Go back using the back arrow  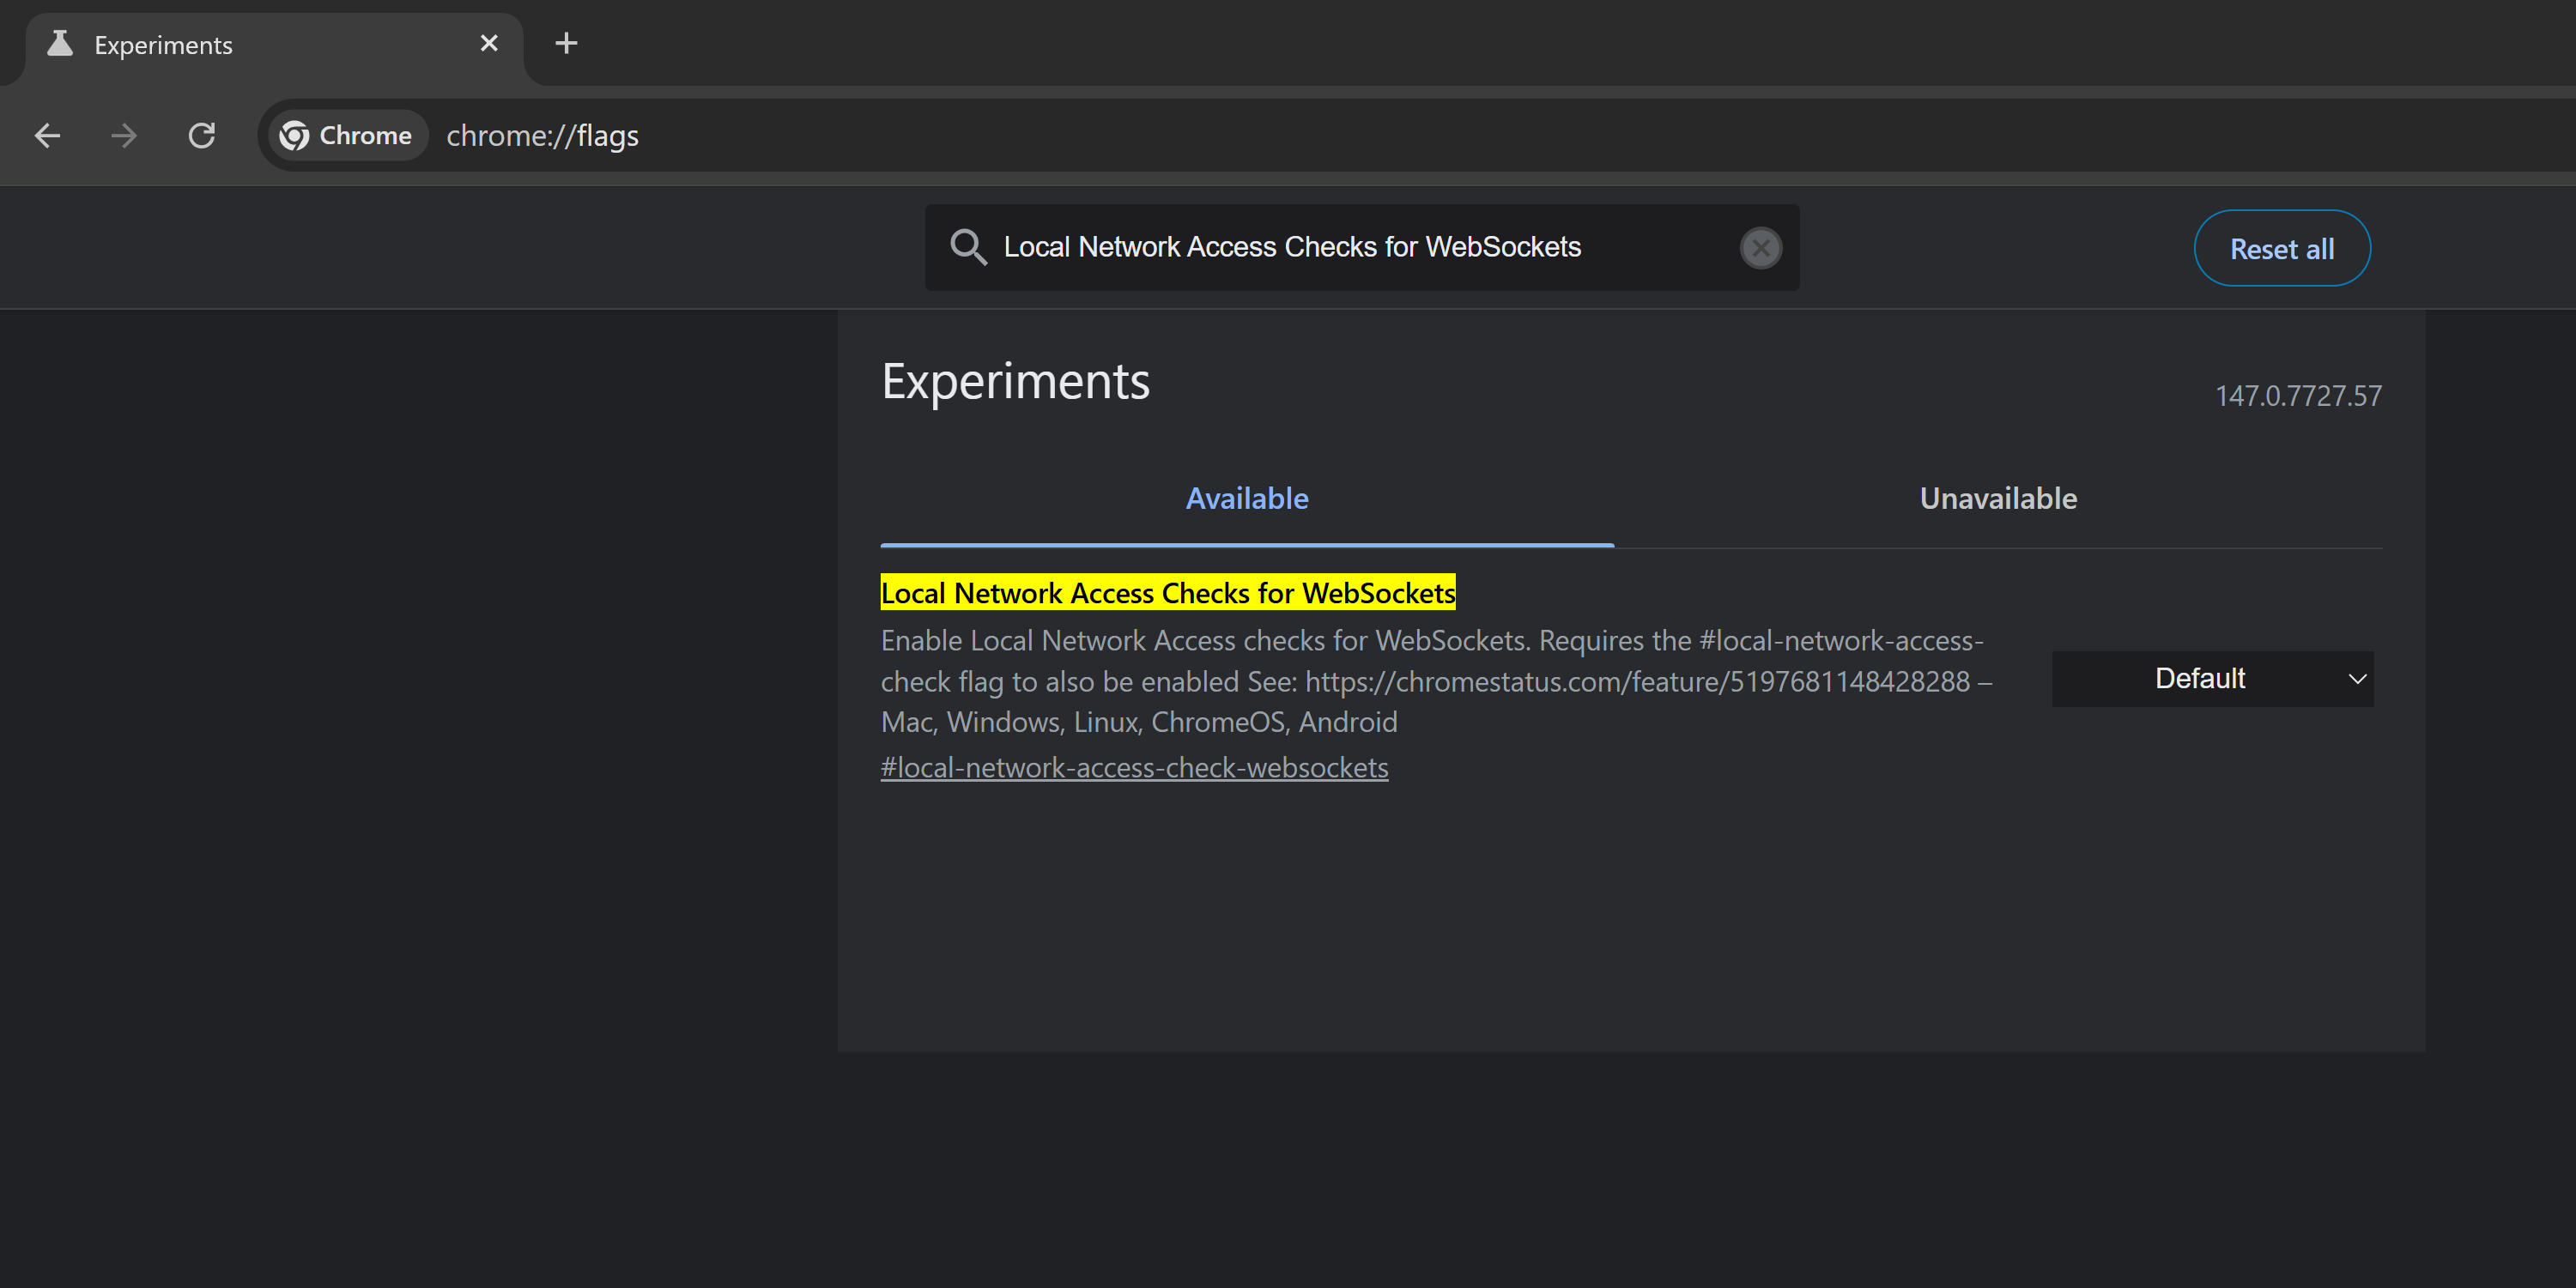pos(47,135)
